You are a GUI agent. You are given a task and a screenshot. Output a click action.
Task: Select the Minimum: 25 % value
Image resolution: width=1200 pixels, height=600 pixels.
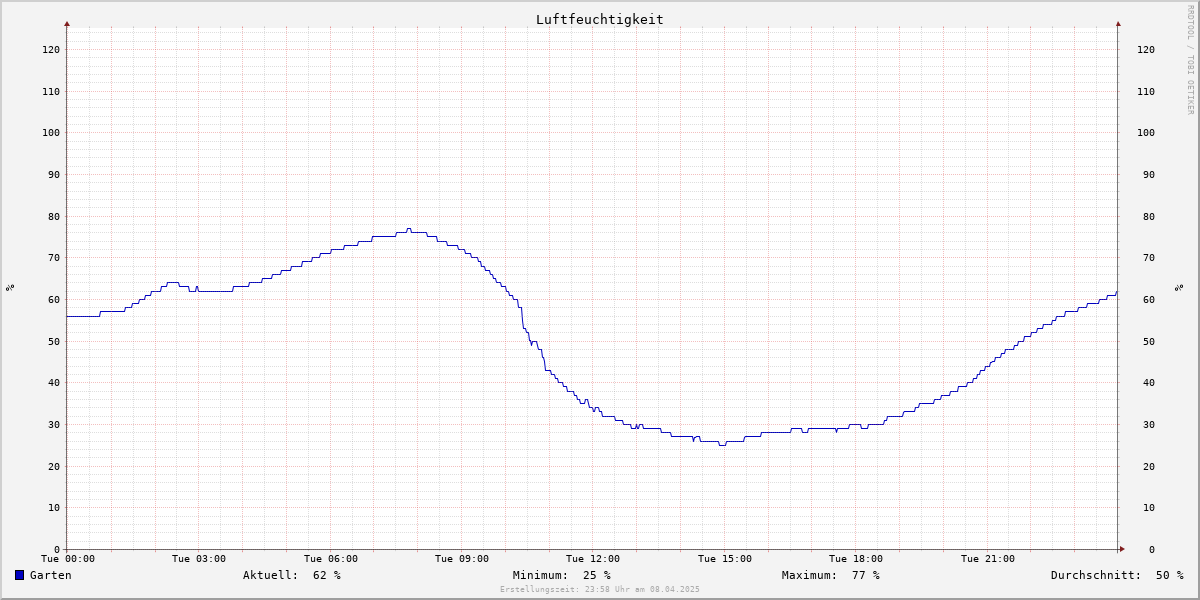tap(562, 575)
